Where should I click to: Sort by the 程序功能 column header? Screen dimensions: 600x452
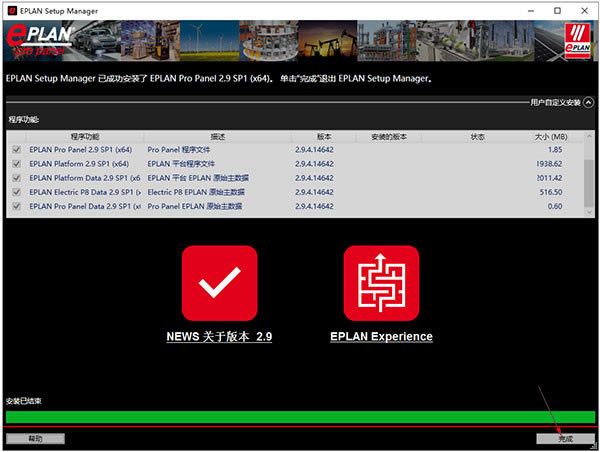[85, 136]
